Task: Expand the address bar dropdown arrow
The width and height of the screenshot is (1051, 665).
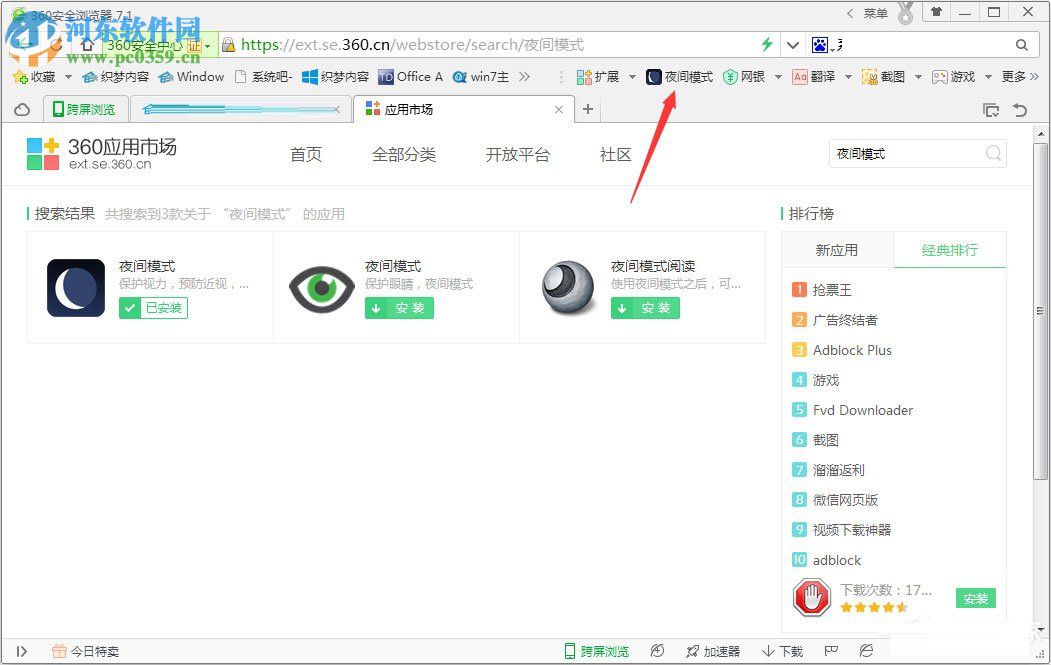Action: coord(791,44)
